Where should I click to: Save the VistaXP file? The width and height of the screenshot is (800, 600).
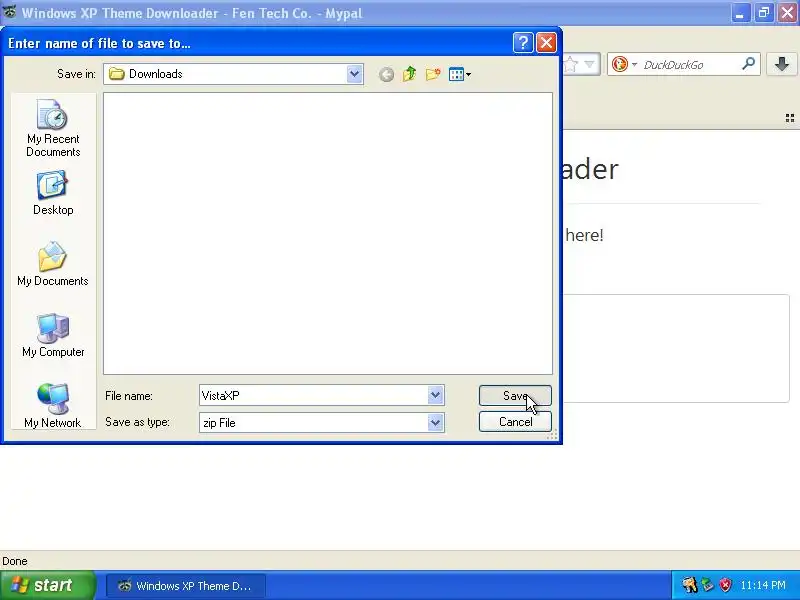click(515, 396)
